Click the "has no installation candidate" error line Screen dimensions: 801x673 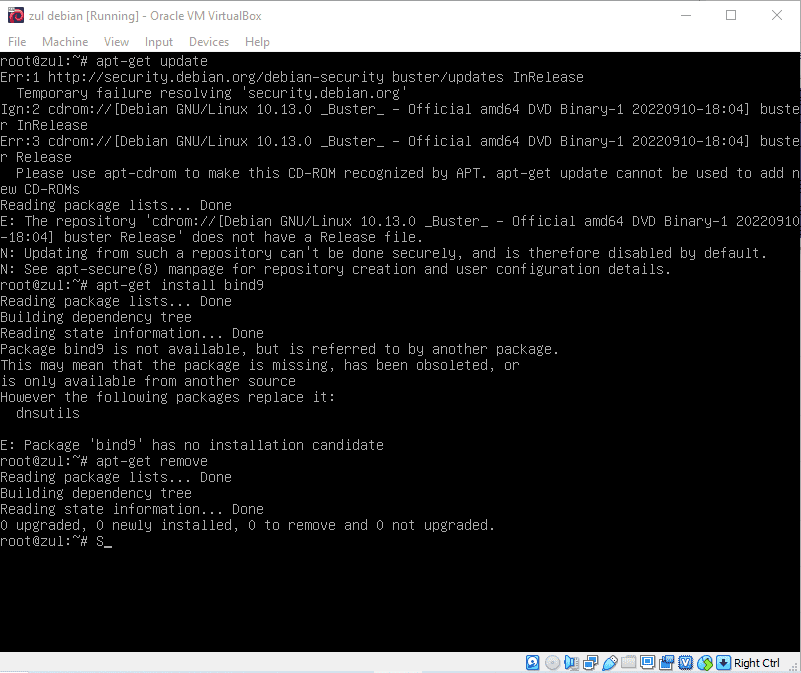[x=192, y=445]
